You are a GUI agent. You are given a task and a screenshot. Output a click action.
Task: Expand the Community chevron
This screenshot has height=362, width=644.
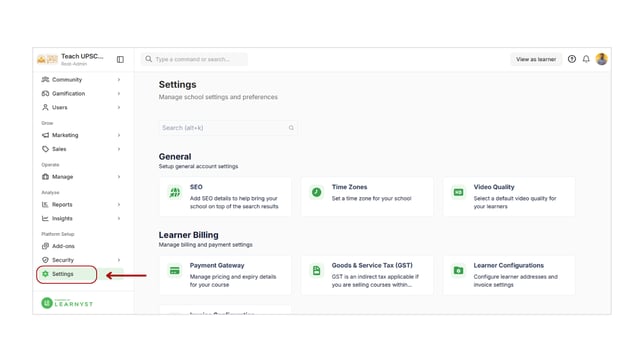(119, 79)
